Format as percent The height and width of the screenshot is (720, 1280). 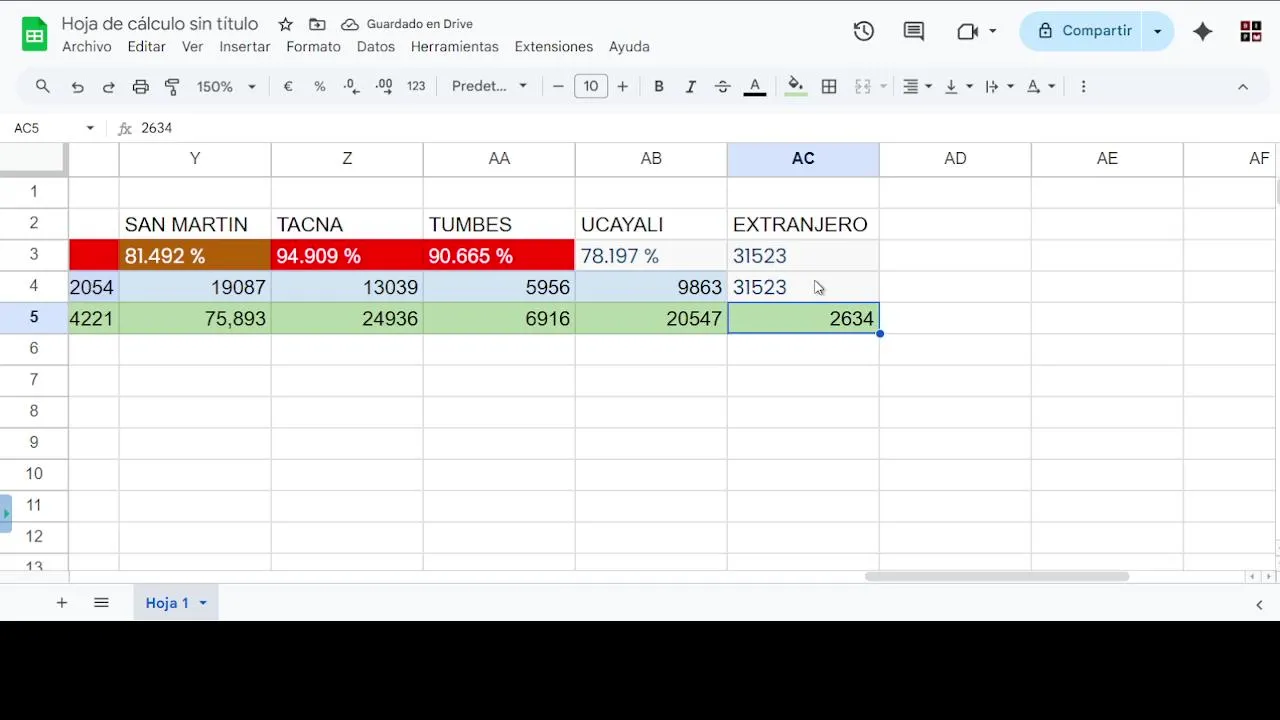click(x=320, y=87)
